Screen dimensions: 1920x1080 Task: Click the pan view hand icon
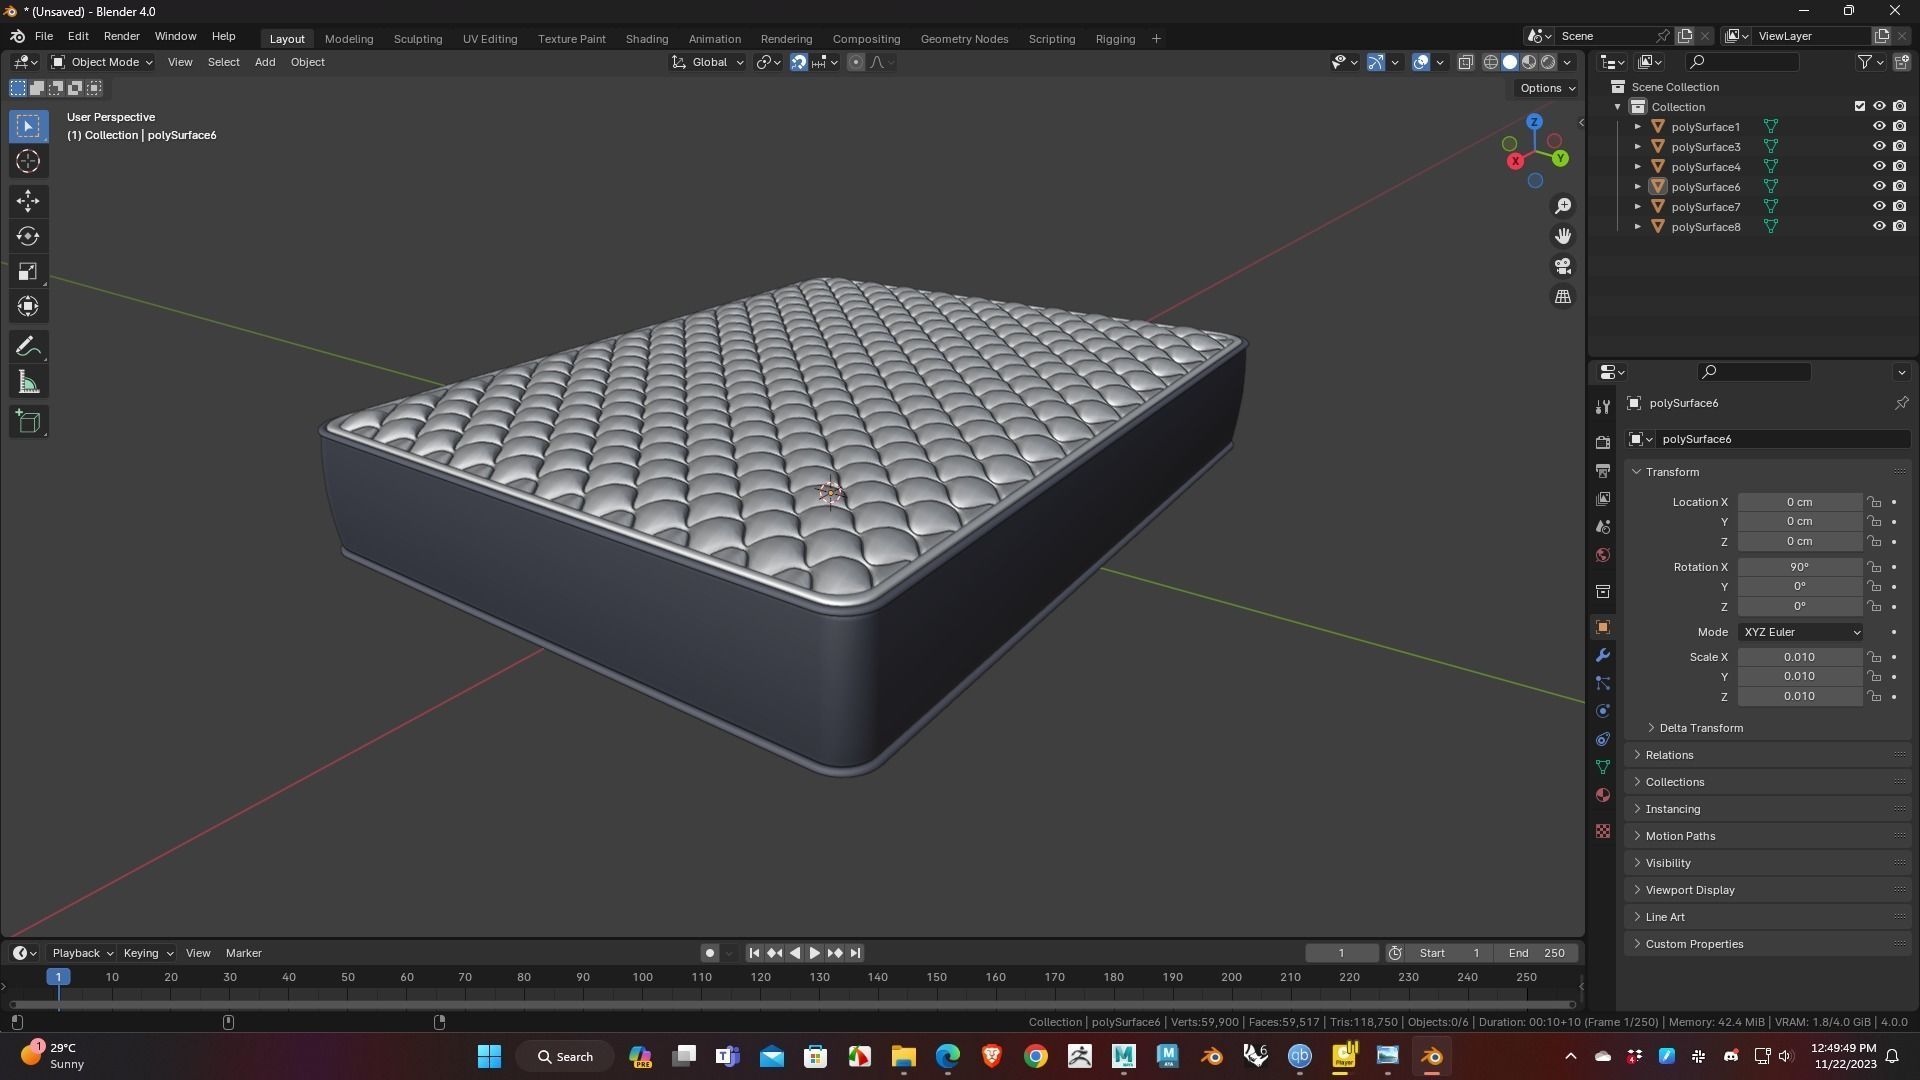(1563, 236)
